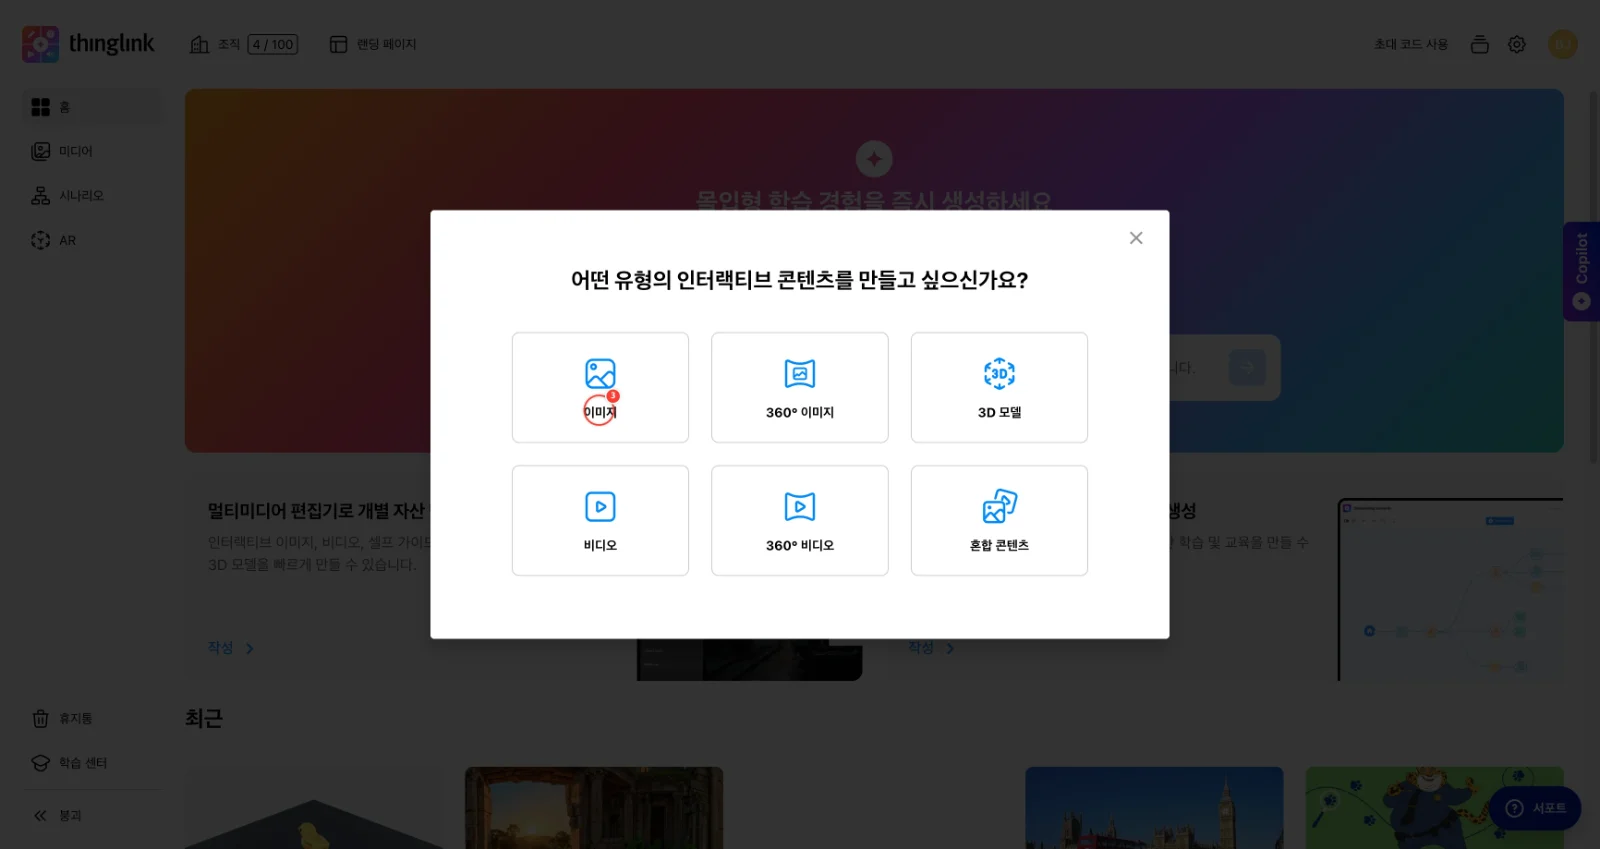
Task: Click the scenario flow diagram preview
Action: tap(1450, 589)
